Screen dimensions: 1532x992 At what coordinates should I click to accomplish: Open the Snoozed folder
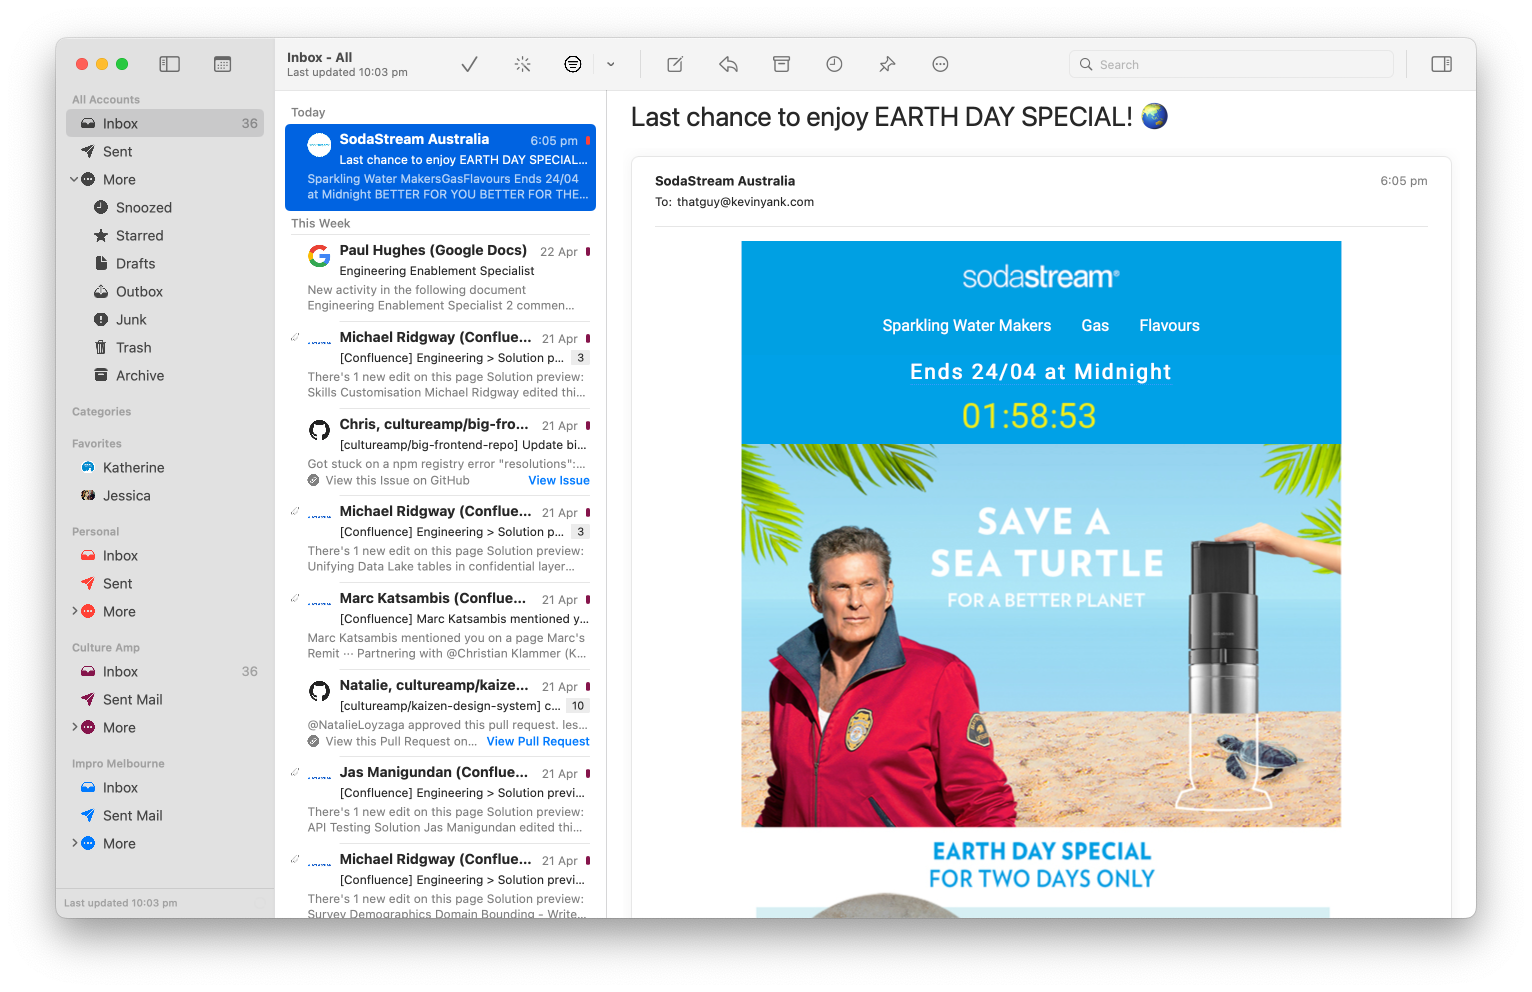tap(165, 208)
